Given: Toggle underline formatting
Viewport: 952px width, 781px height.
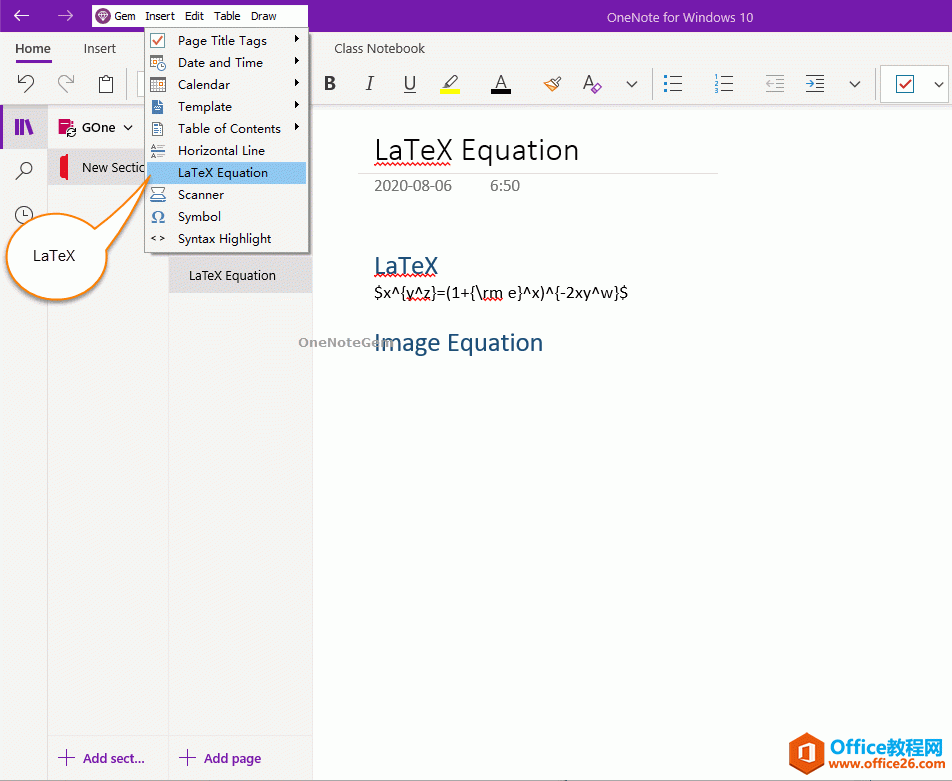Looking at the screenshot, I should point(409,84).
